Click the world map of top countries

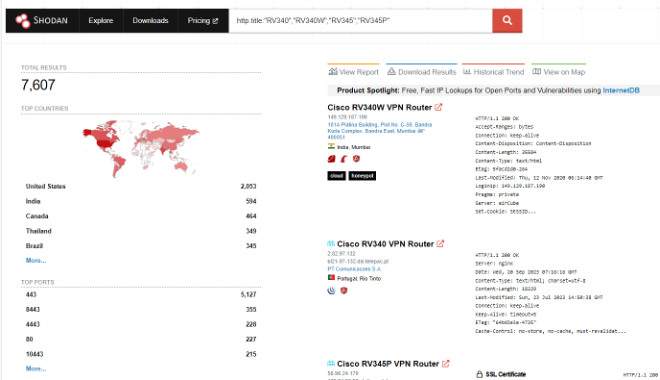point(141,148)
